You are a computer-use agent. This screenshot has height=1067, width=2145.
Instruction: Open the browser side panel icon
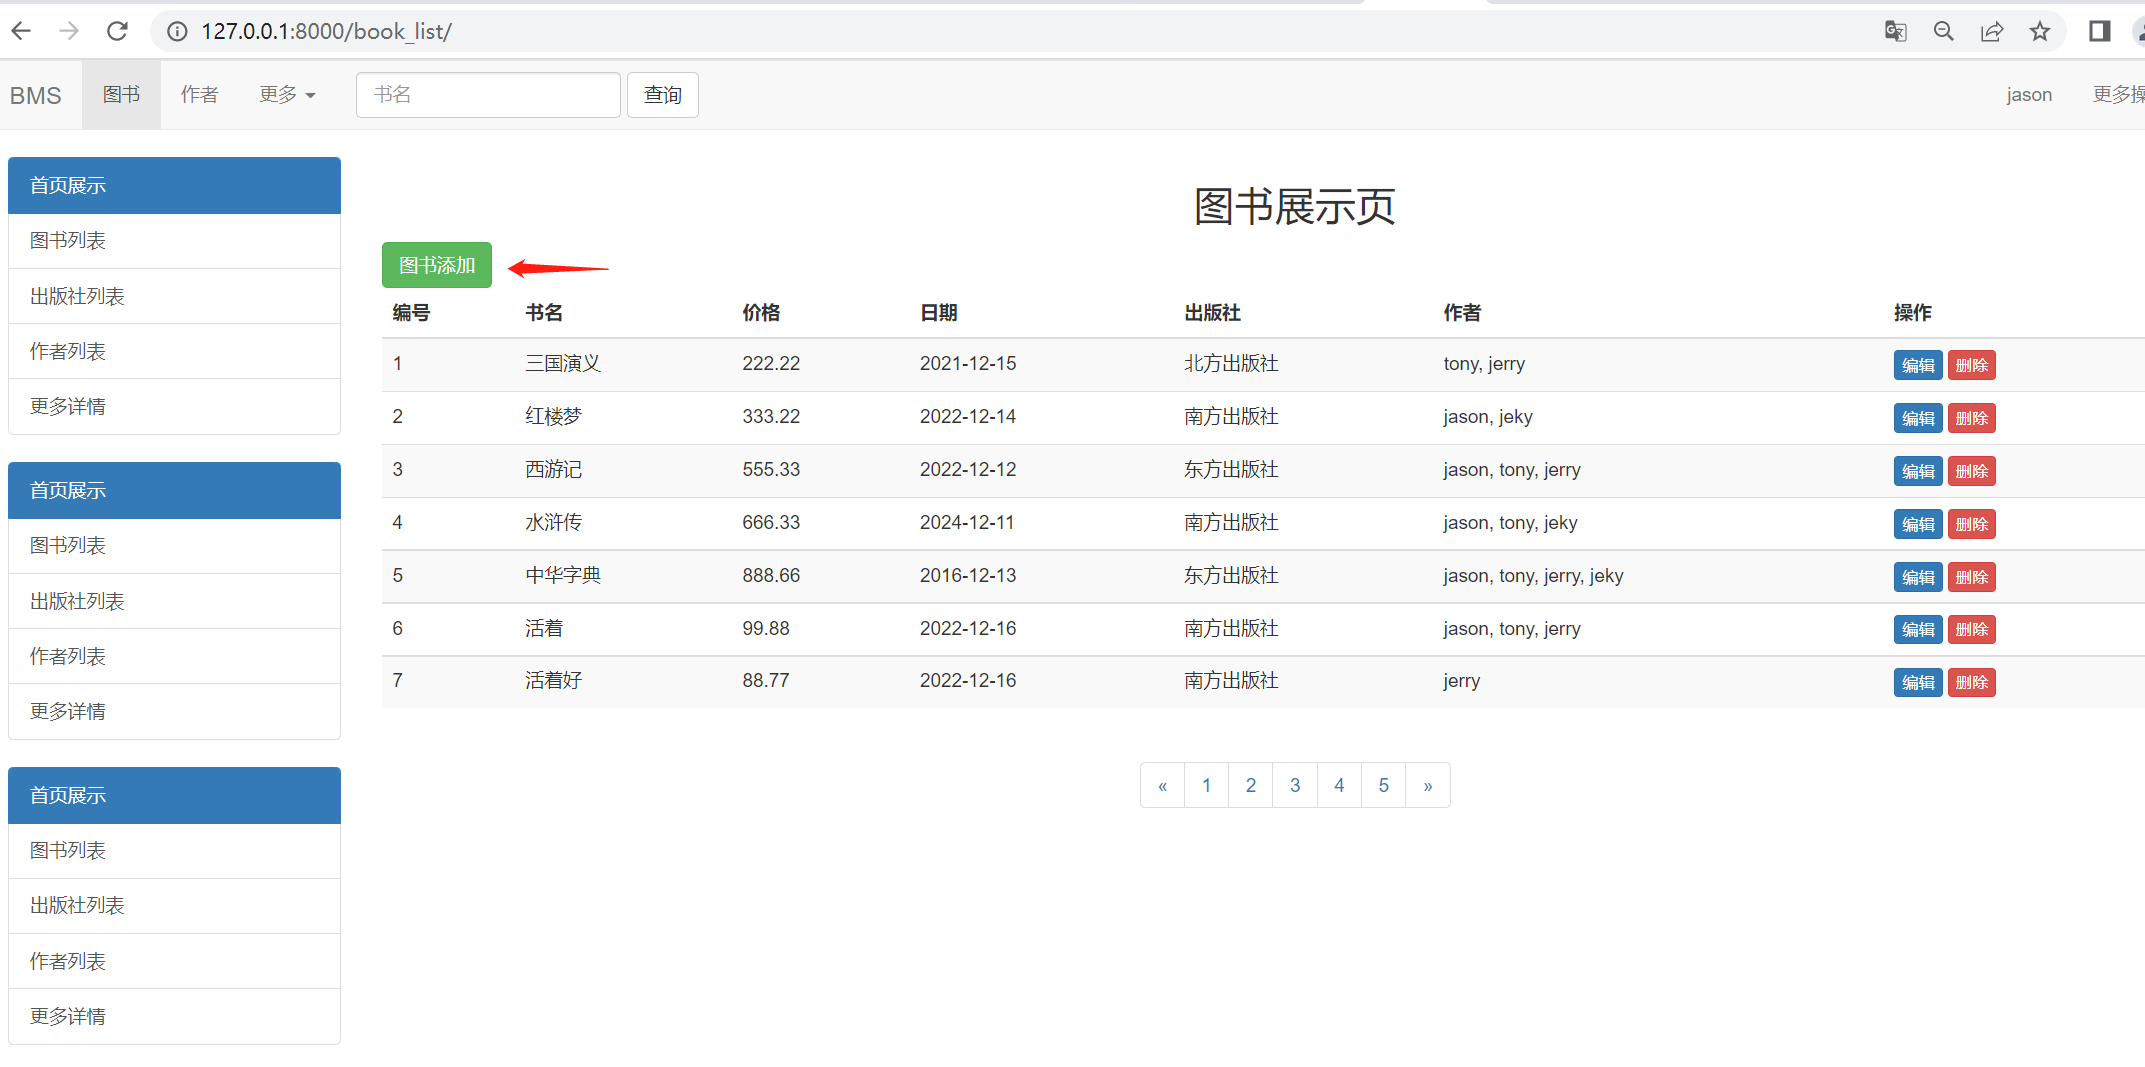(x=2099, y=32)
